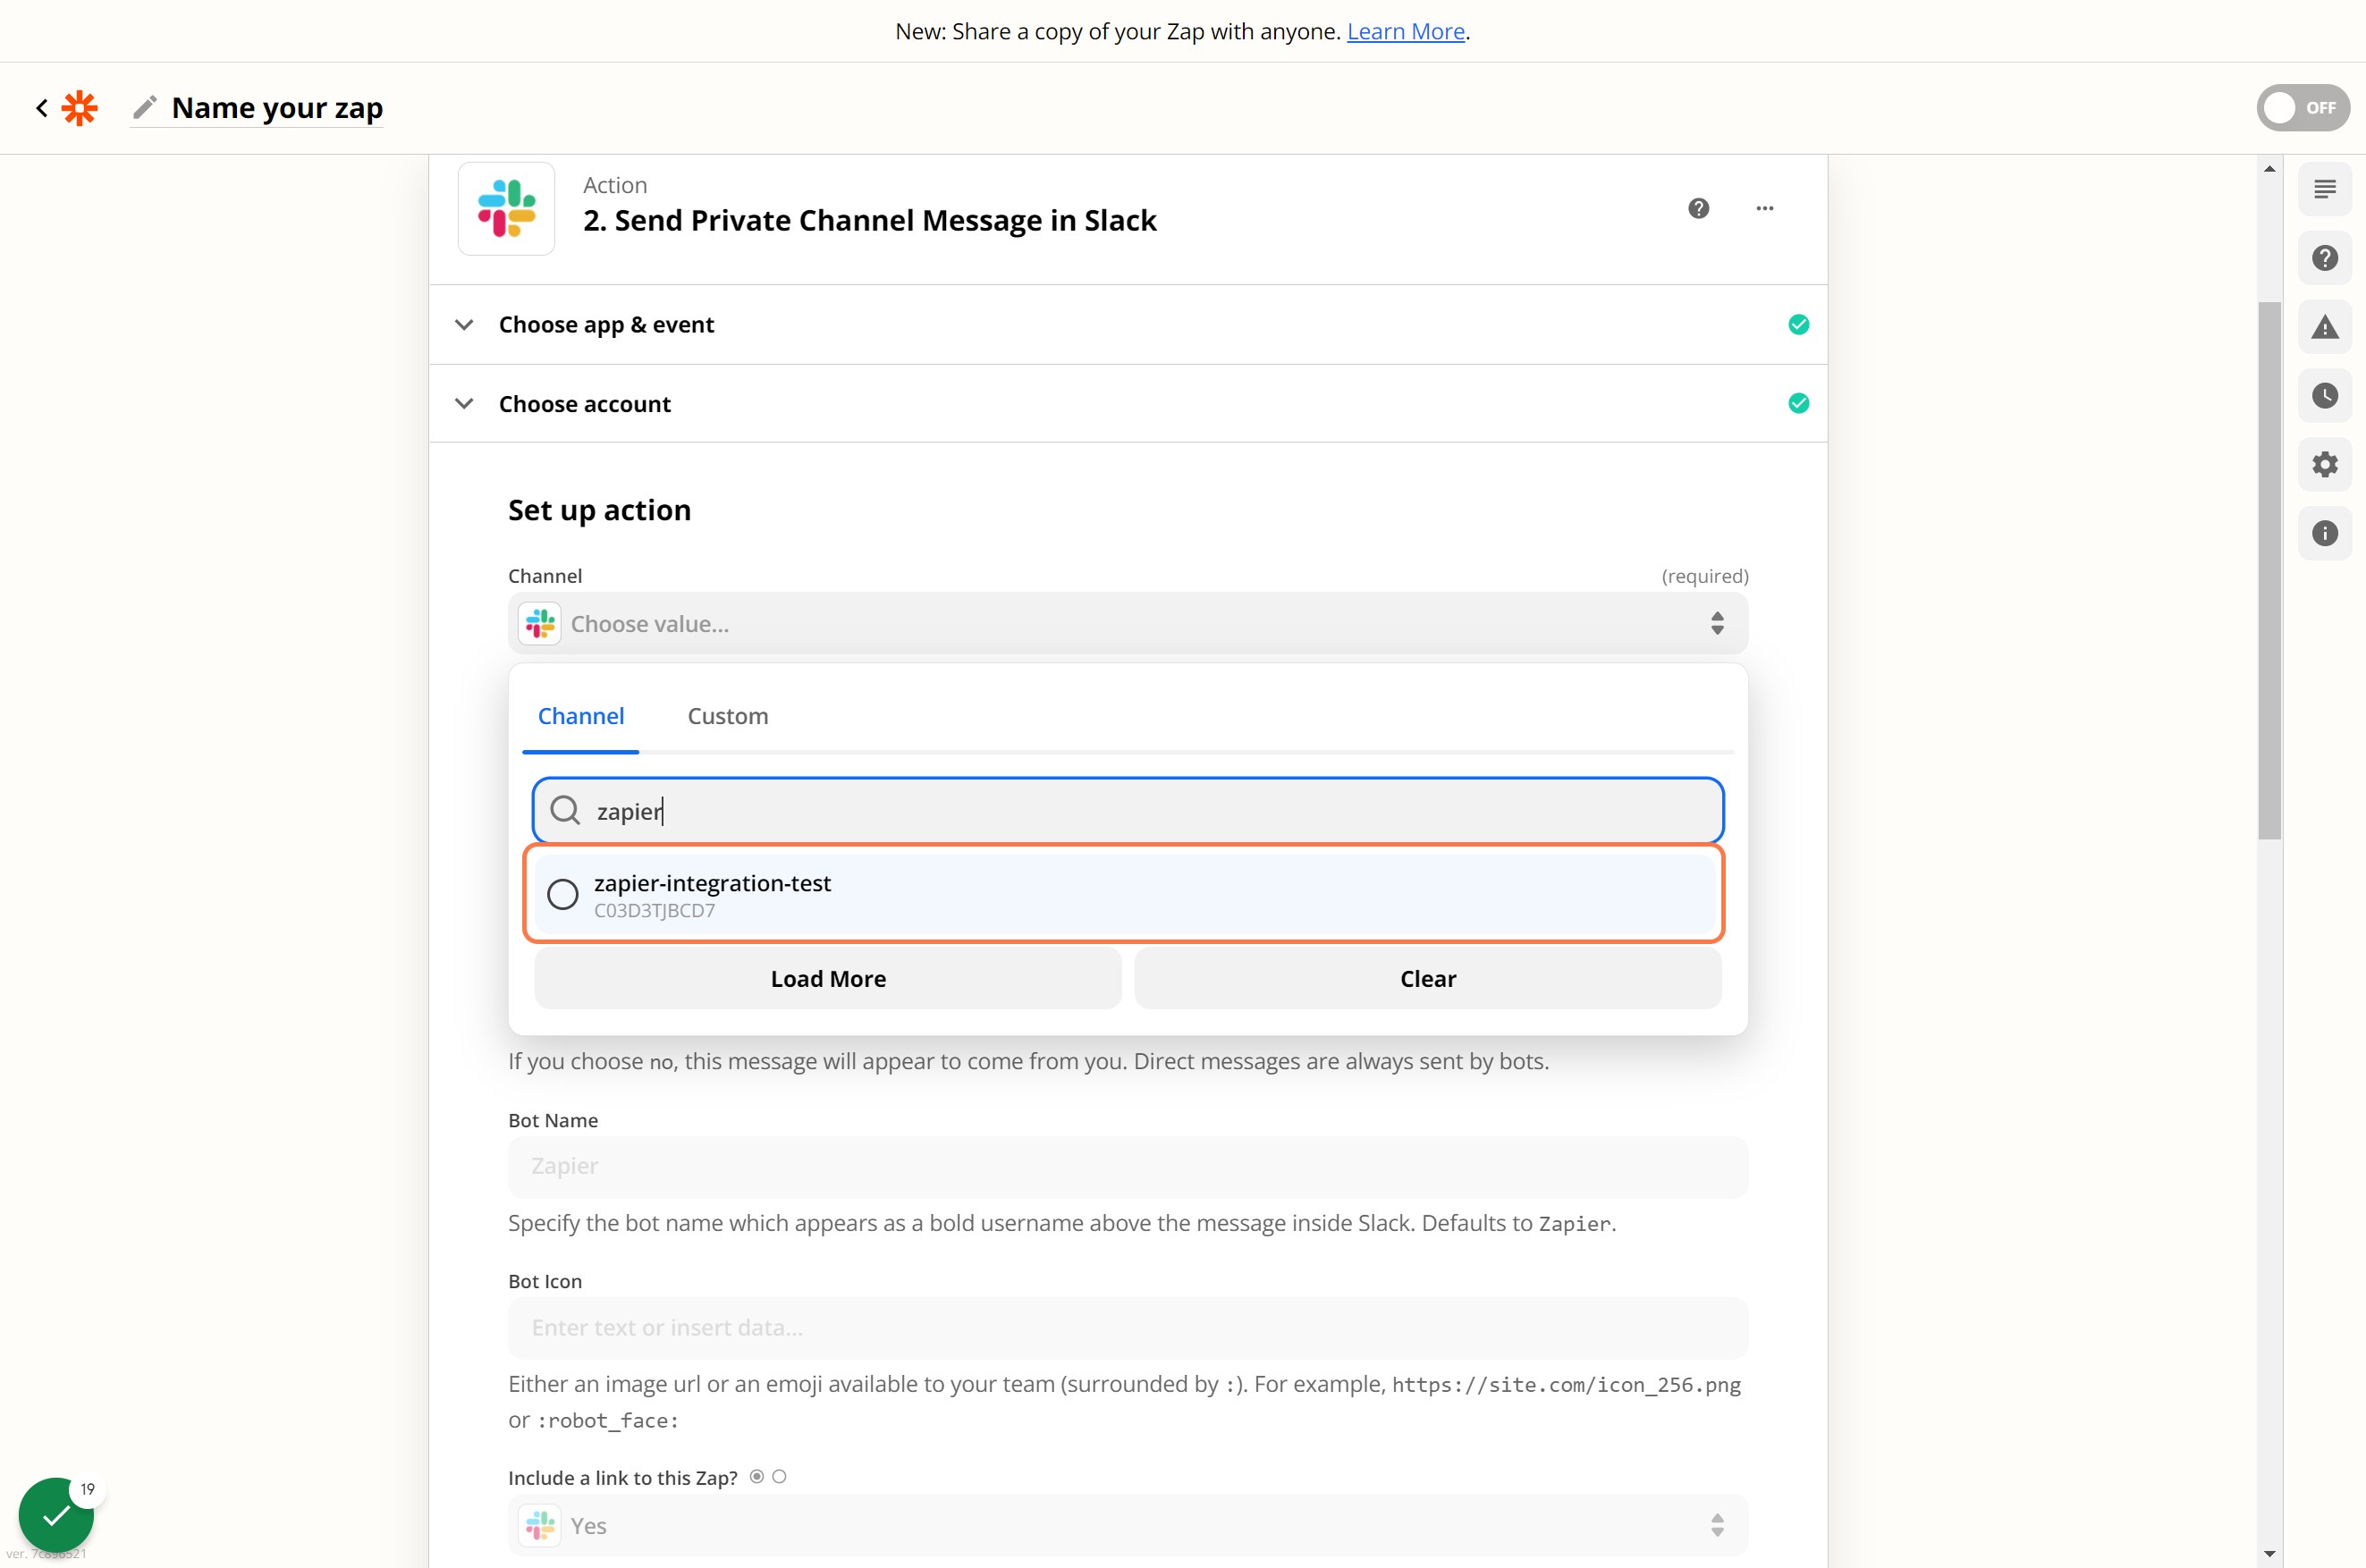The height and width of the screenshot is (1568, 2366).
Task: Click the search magnifier icon in channel search
Action: 565,810
